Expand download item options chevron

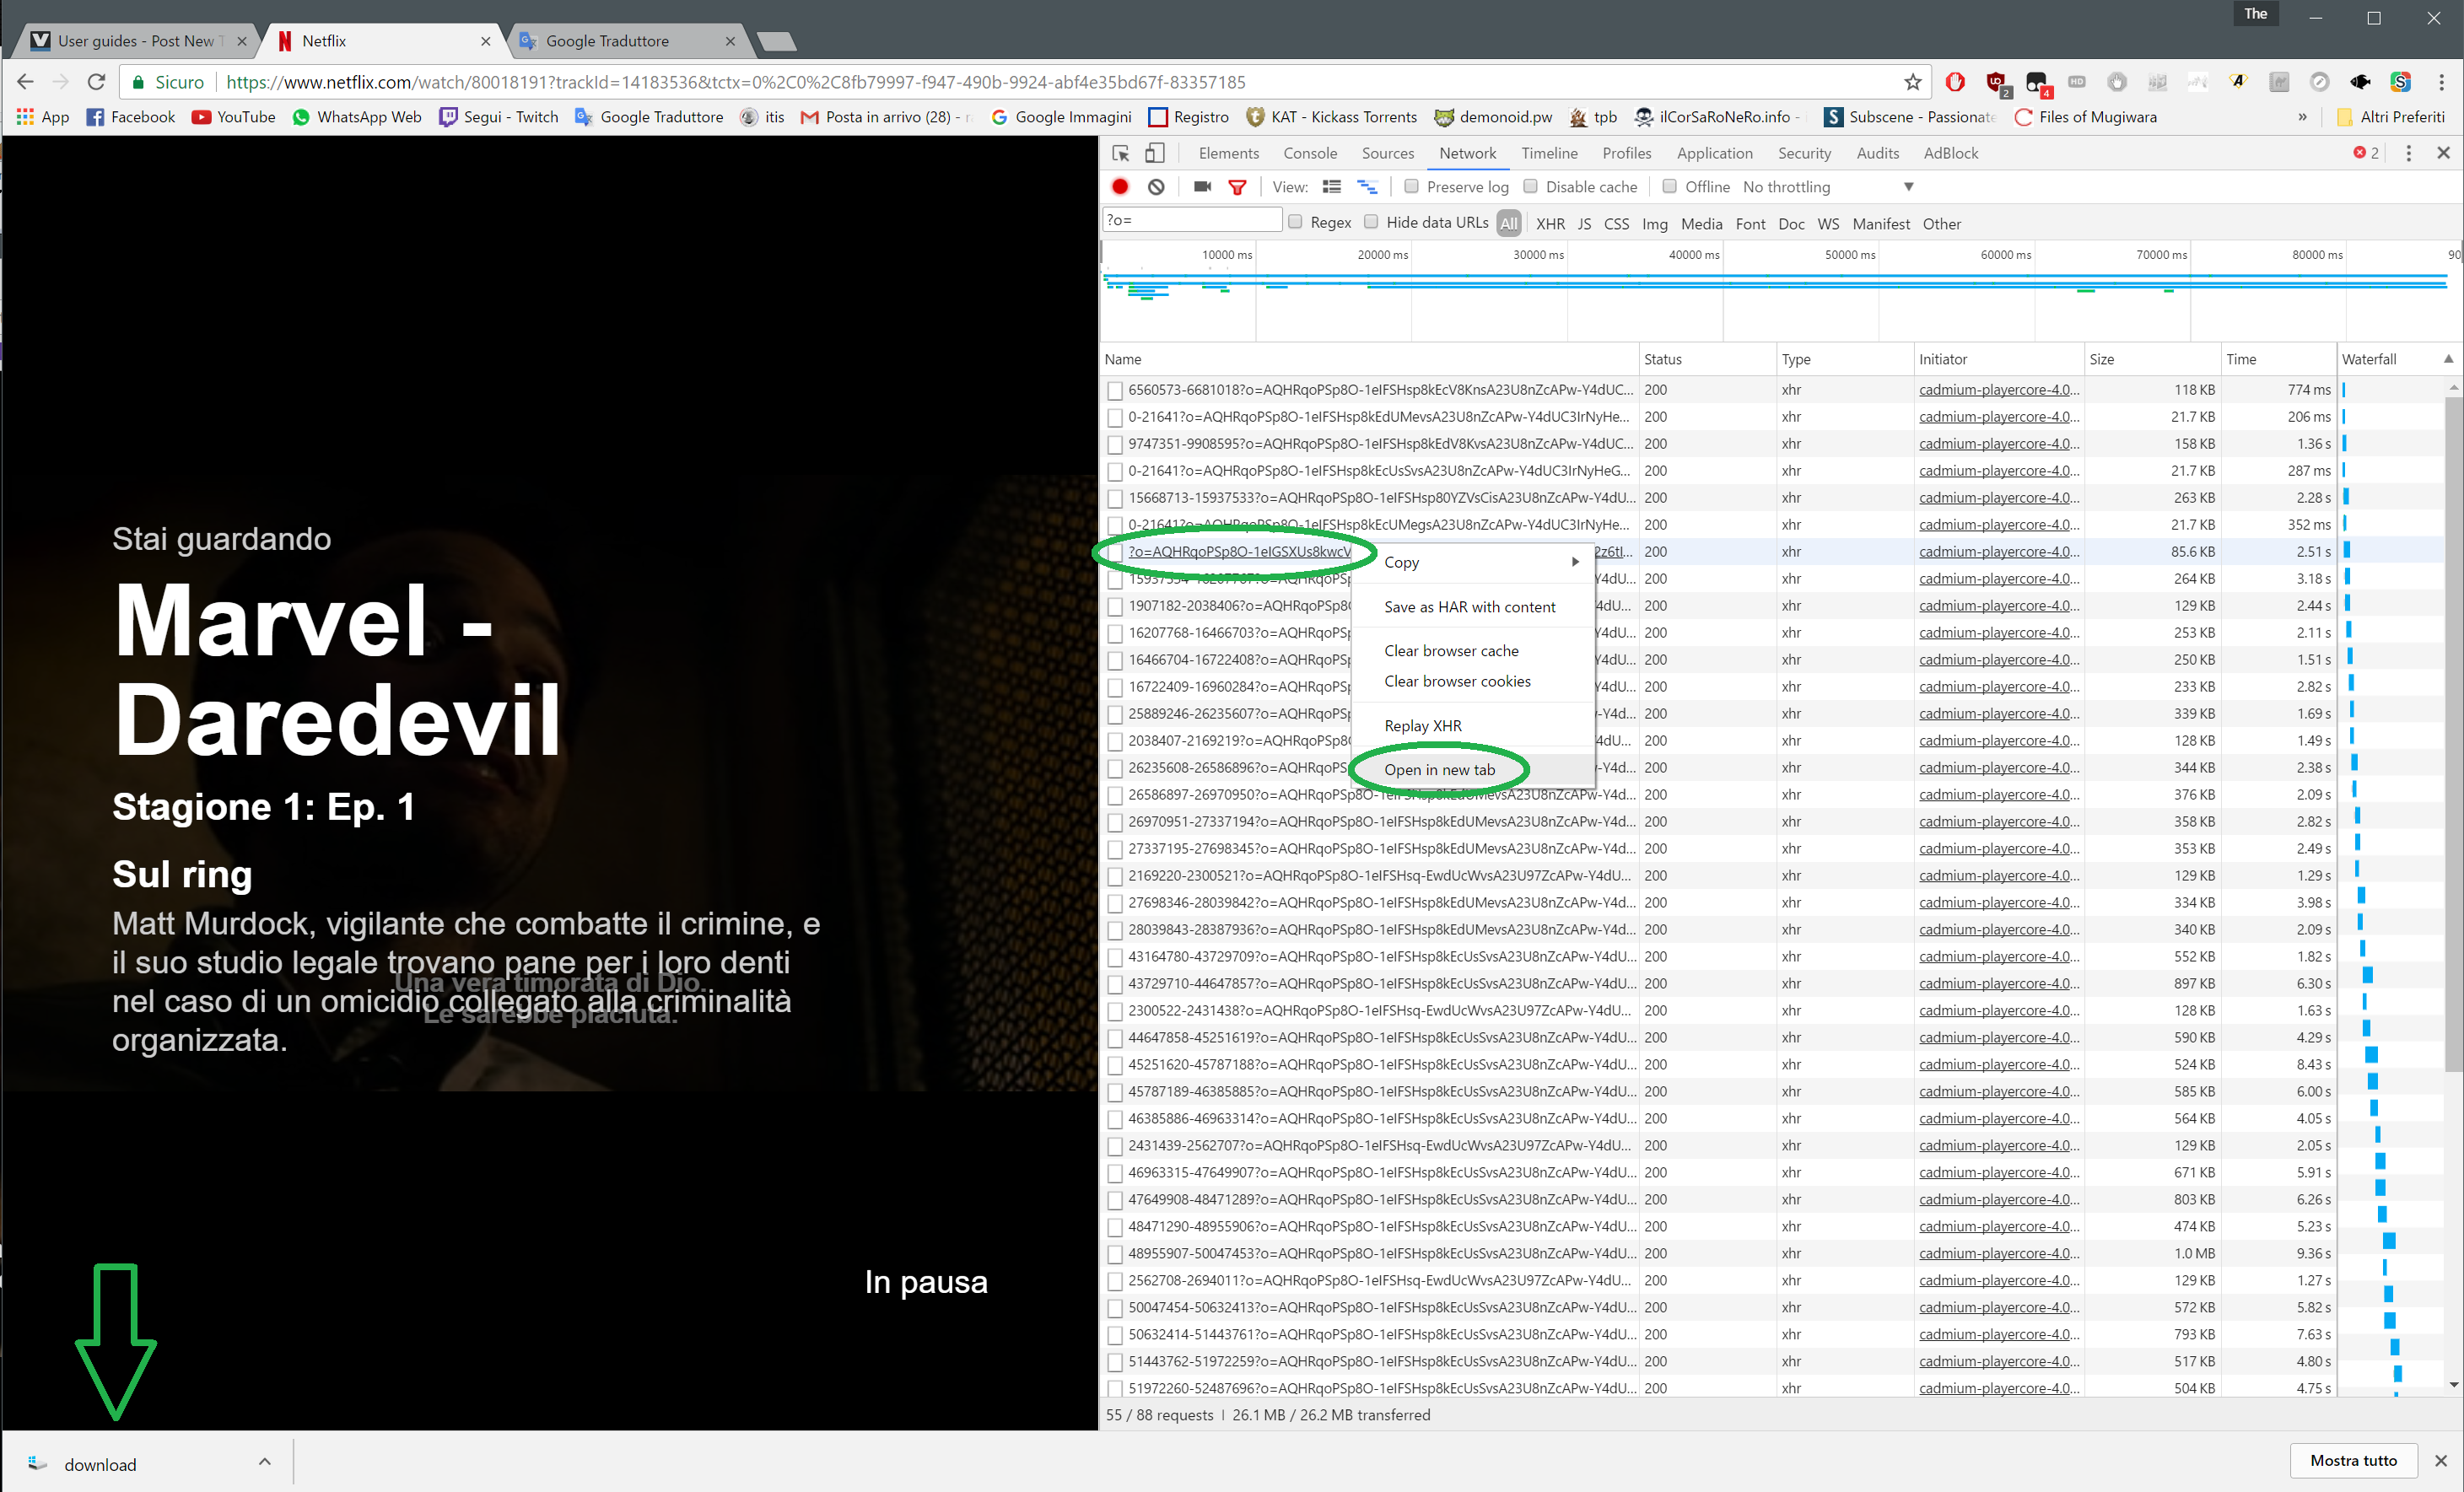264,1461
